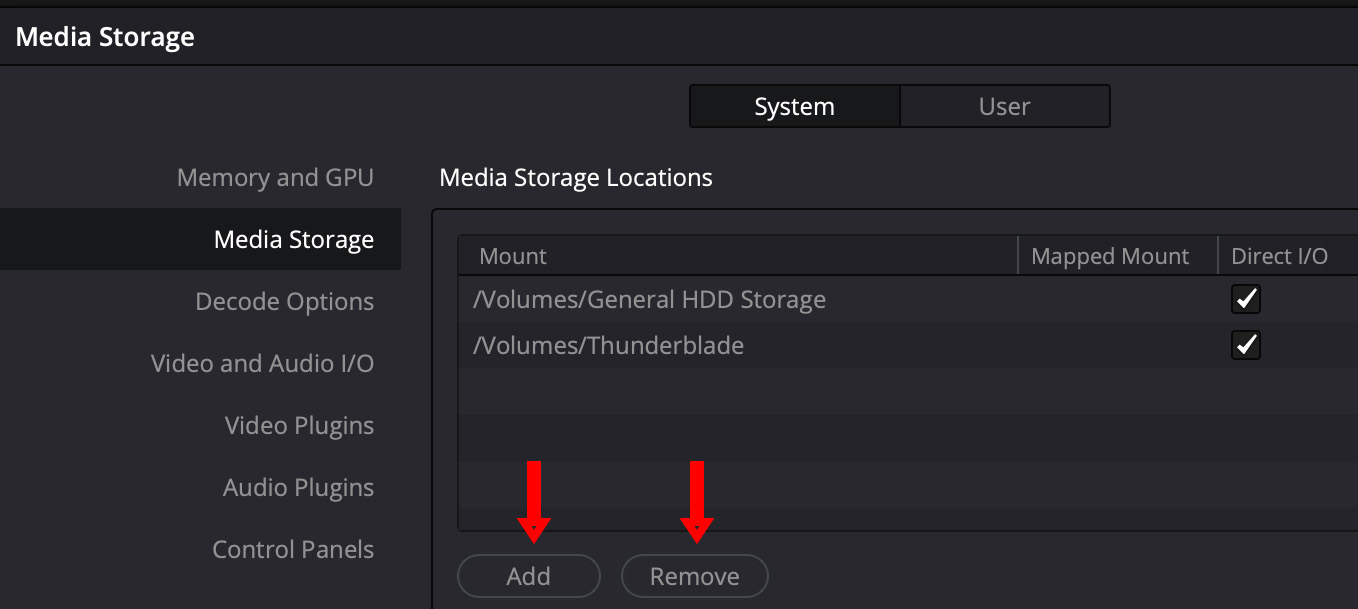Click the Mount column header
Screen dimensions: 1358x609
[513, 257]
